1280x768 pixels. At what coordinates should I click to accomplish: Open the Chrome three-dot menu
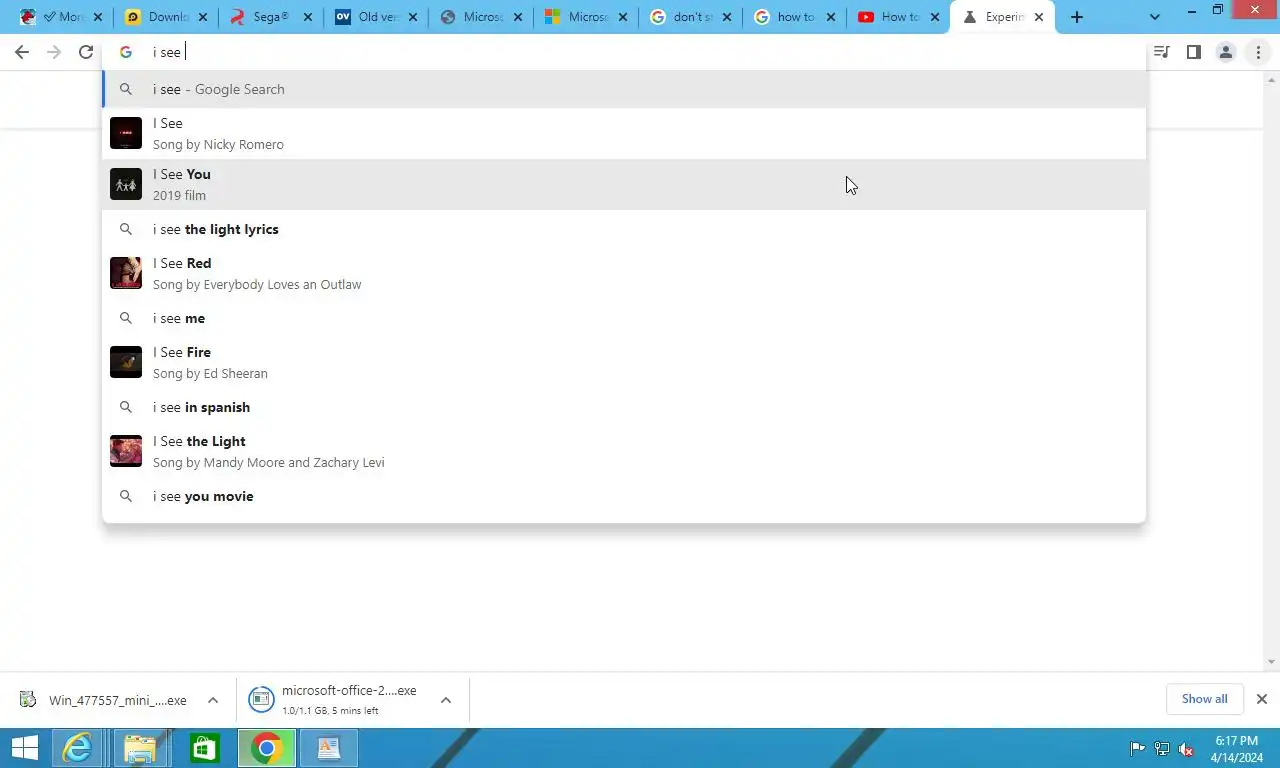click(x=1258, y=52)
